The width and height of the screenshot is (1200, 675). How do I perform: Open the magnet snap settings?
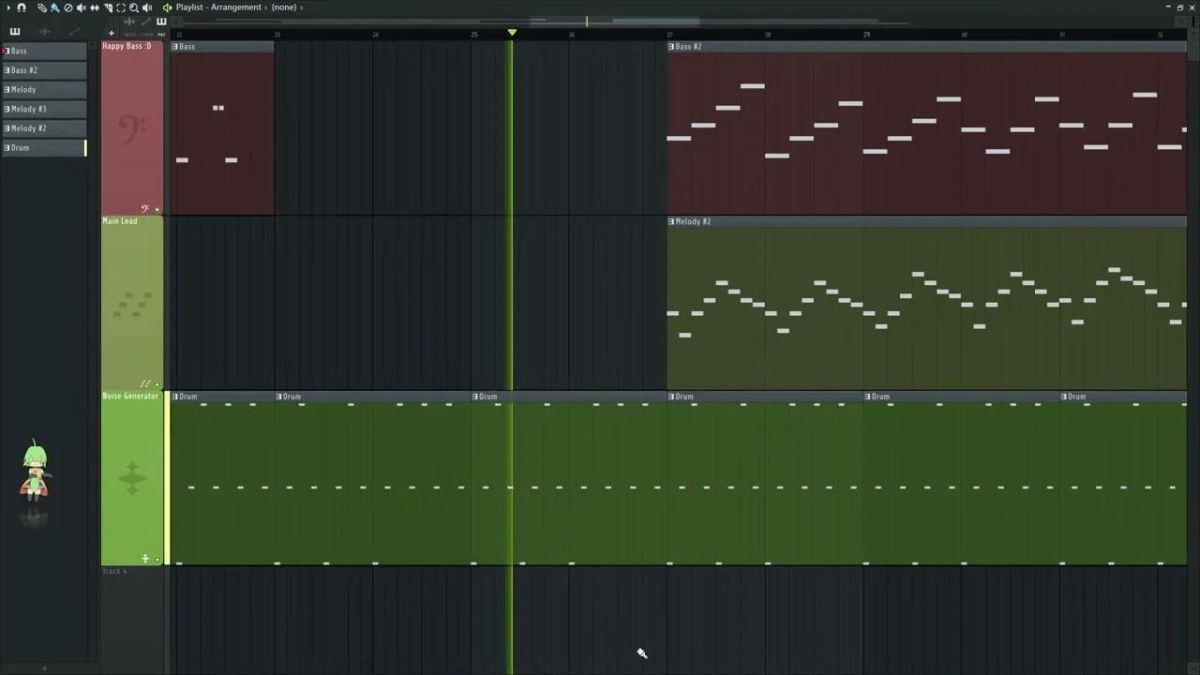(22, 7)
